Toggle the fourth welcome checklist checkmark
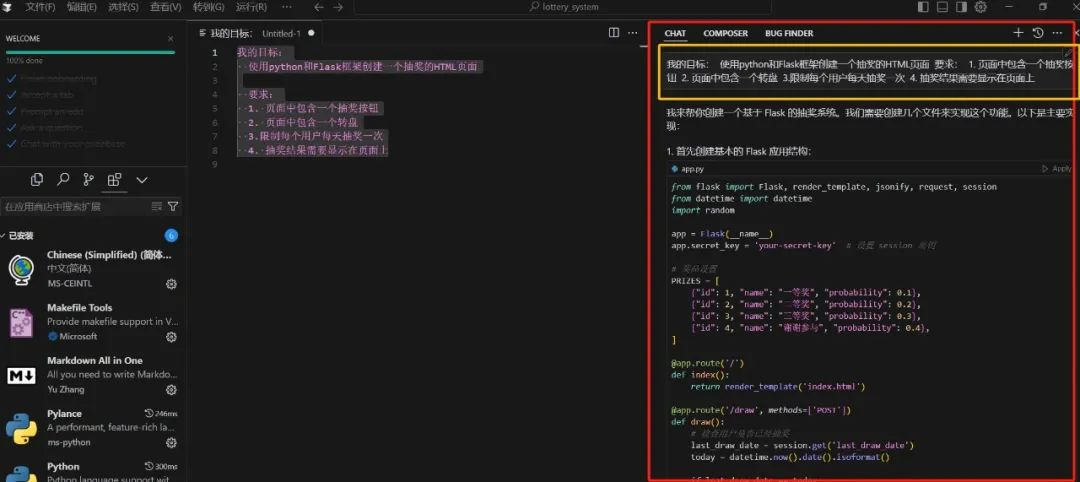 tap(11, 127)
